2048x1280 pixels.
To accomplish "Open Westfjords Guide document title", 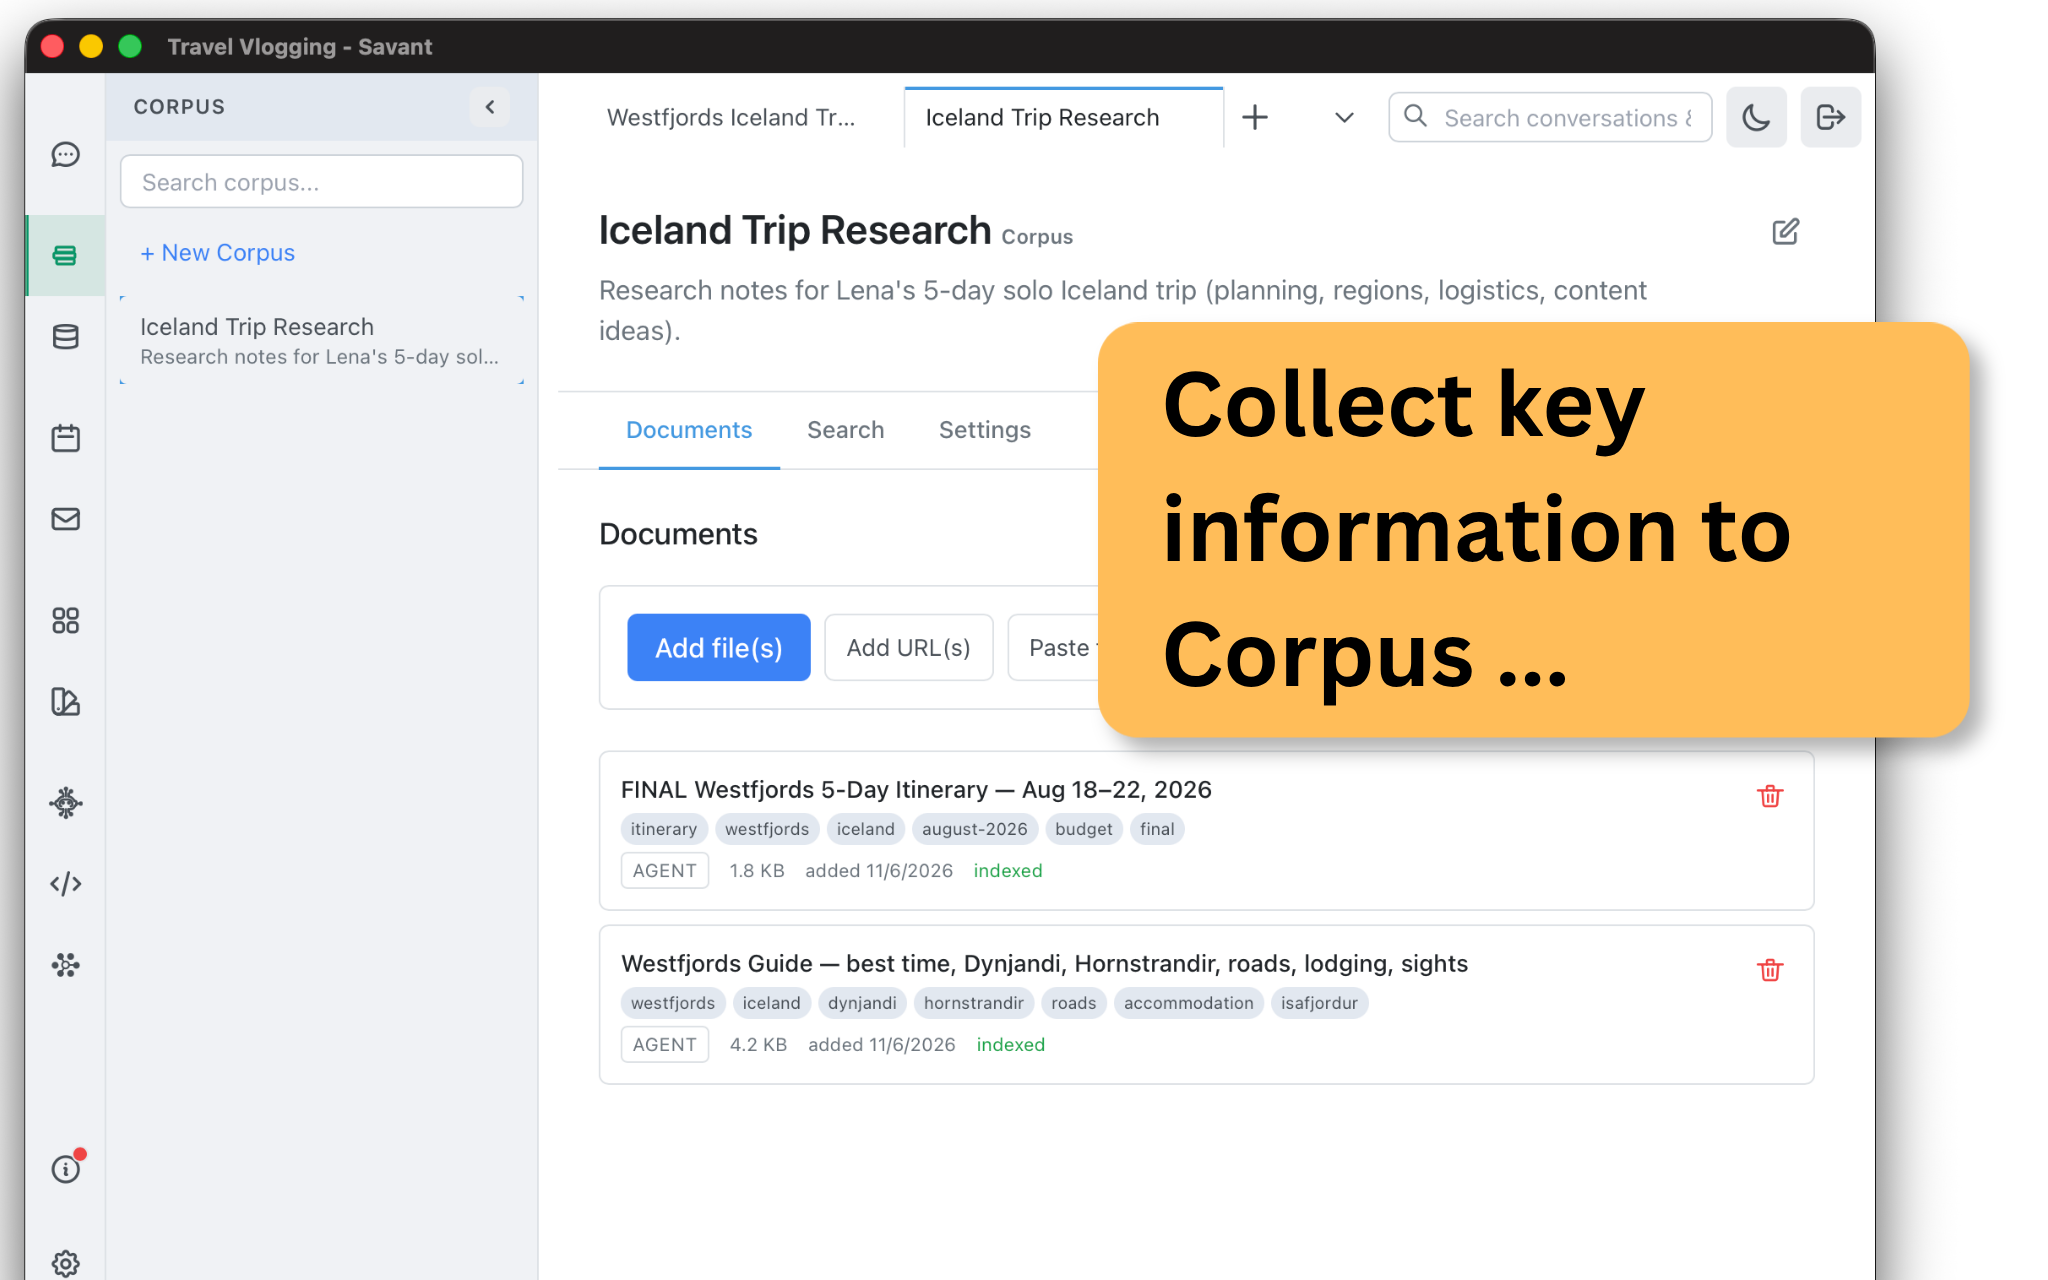I will click(1044, 964).
